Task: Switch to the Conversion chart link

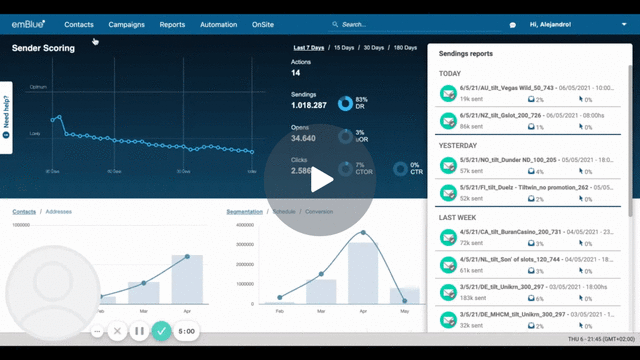Action: point(319,211)
